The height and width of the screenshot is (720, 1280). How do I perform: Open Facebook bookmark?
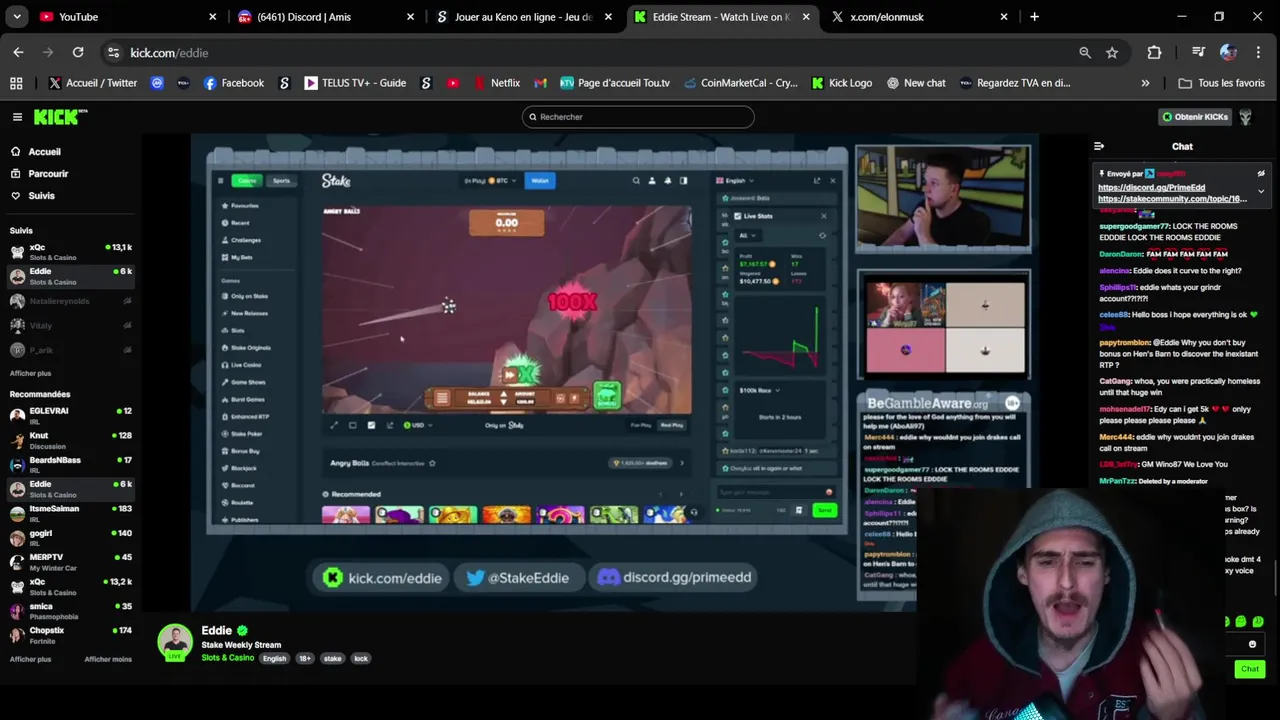point(233,83)
